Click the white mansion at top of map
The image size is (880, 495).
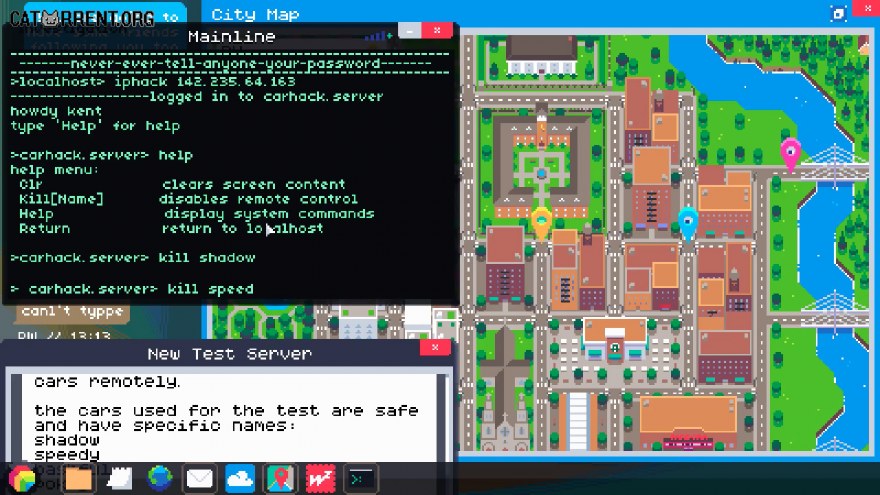(x=542, y=56)
